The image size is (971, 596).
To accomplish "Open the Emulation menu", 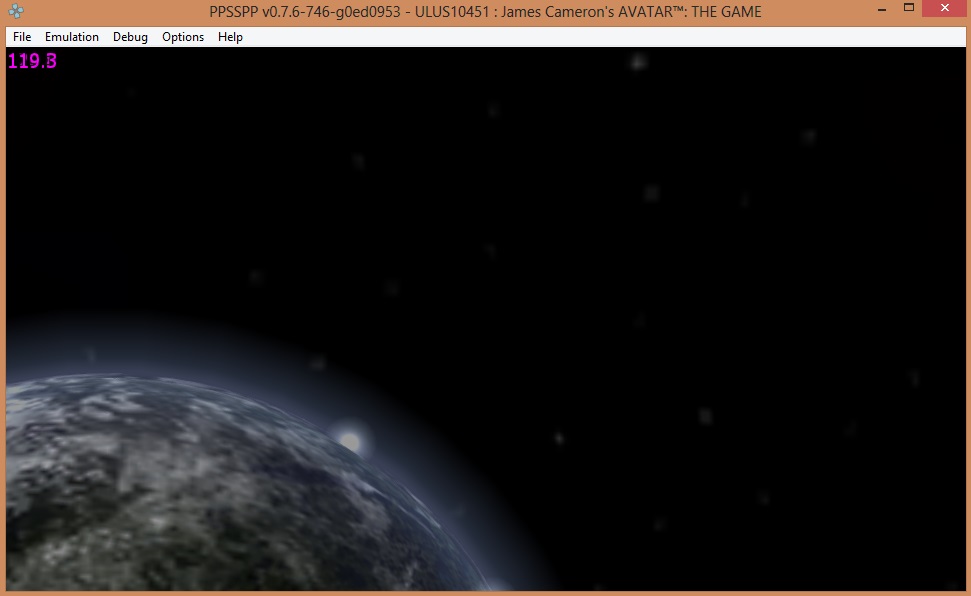I will coord(72,37).
